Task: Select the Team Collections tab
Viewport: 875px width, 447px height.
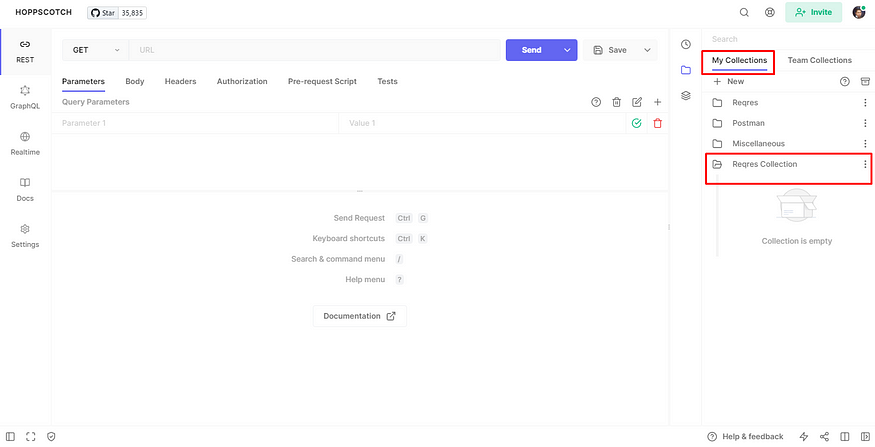Action: pyautogui.click(x=819, y=60)
